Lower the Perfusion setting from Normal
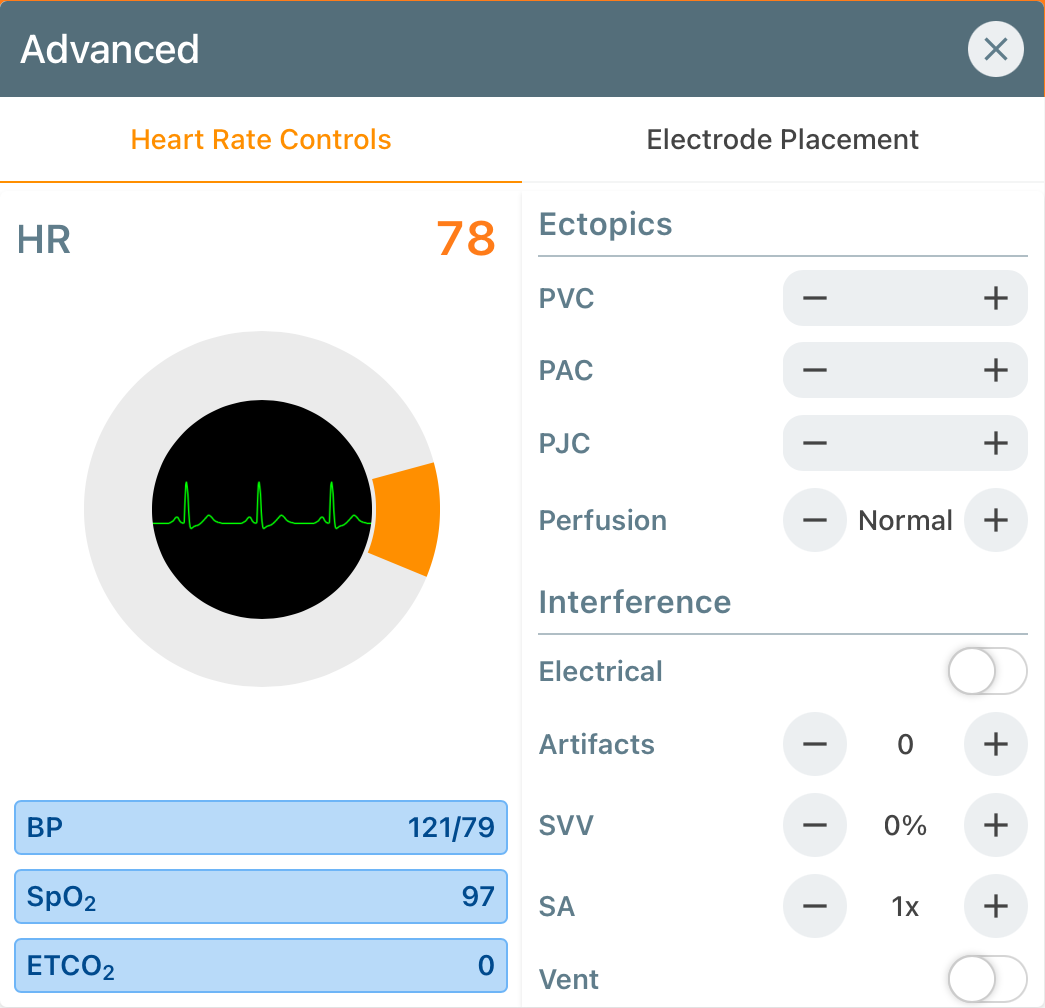This screenshot has width=1045, height=1008. tap(815, 520)
